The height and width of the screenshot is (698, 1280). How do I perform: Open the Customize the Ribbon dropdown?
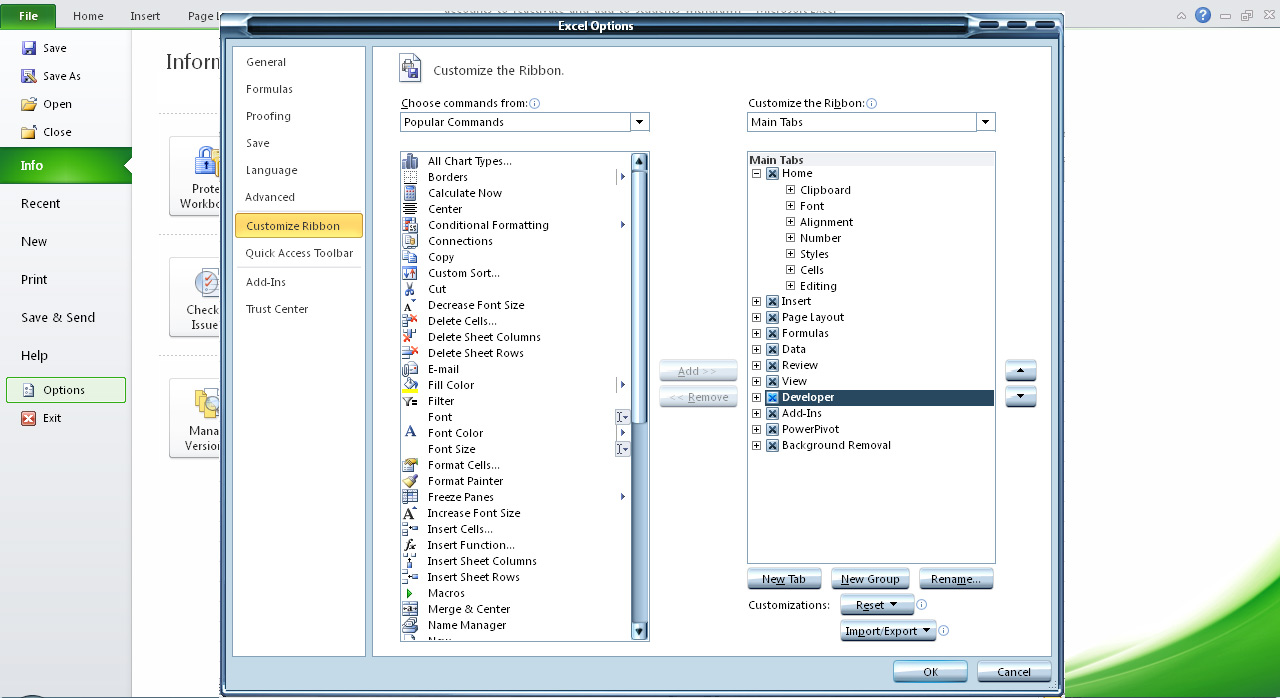[986, 122]
